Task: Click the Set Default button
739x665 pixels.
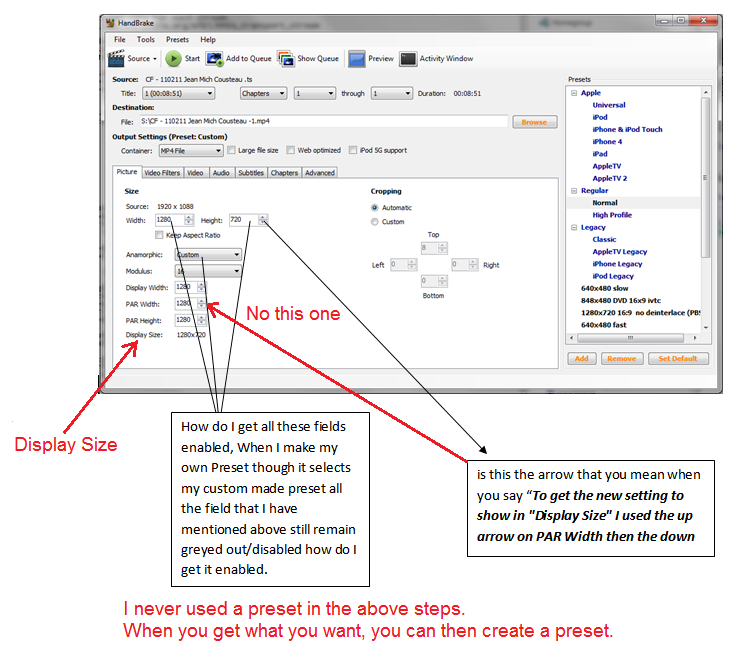Action: [x=678, y=358]
